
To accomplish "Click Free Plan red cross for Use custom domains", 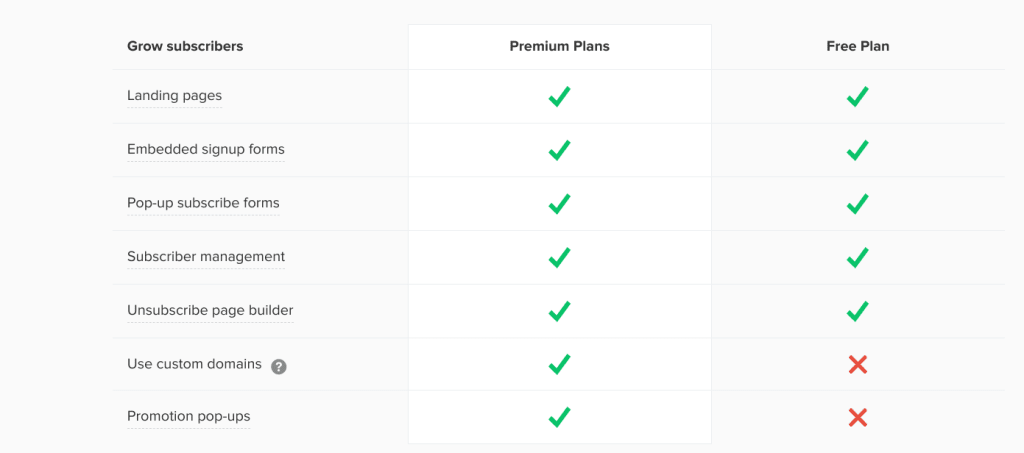I will [857, 365].
